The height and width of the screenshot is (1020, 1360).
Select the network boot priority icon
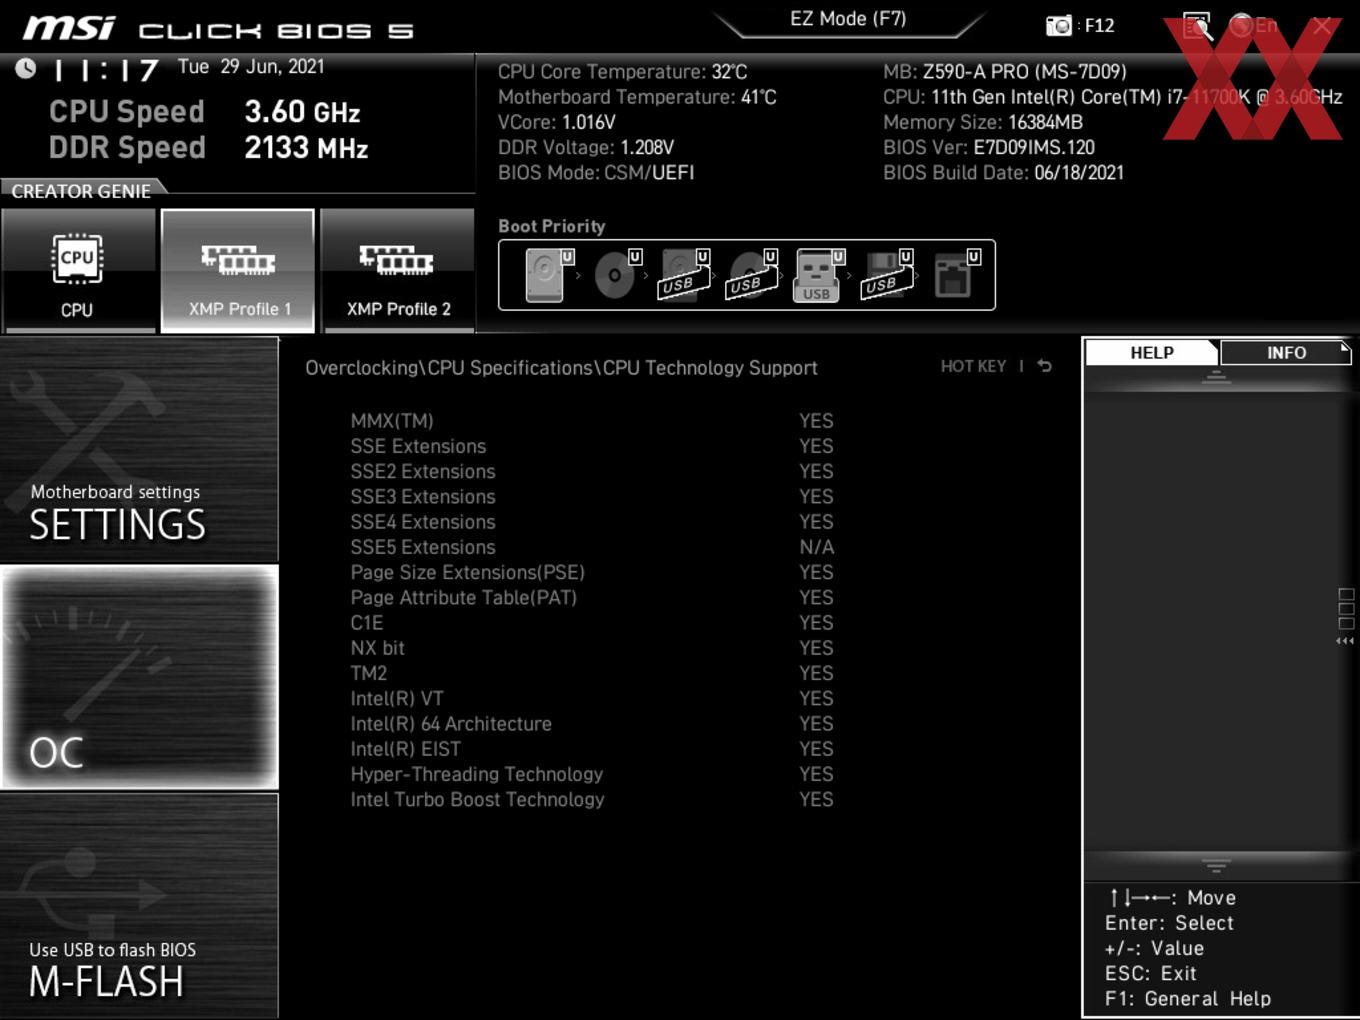(956, 275)
